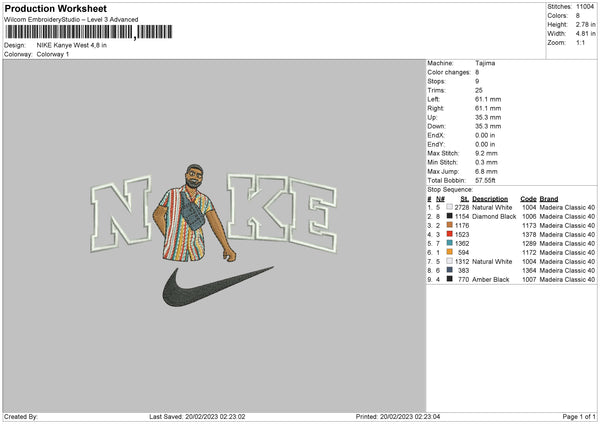The height and width of the screenshot is (424, 600).
Task: Click 'Madeira Classic 40' in the Amber Black row
Action: coord(567,280)
